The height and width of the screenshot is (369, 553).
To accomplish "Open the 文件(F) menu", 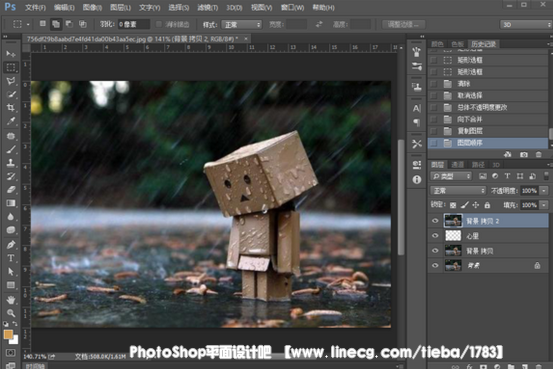I will pos(35,7).
